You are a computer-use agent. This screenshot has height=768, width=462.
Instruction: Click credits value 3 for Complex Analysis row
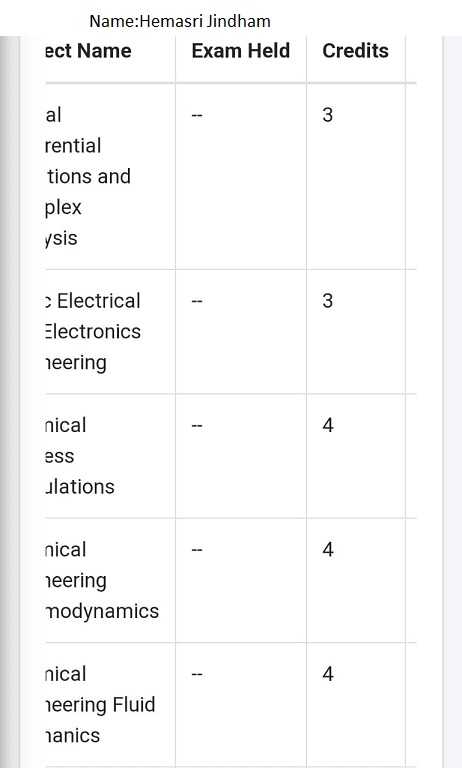tap(328, 115)
